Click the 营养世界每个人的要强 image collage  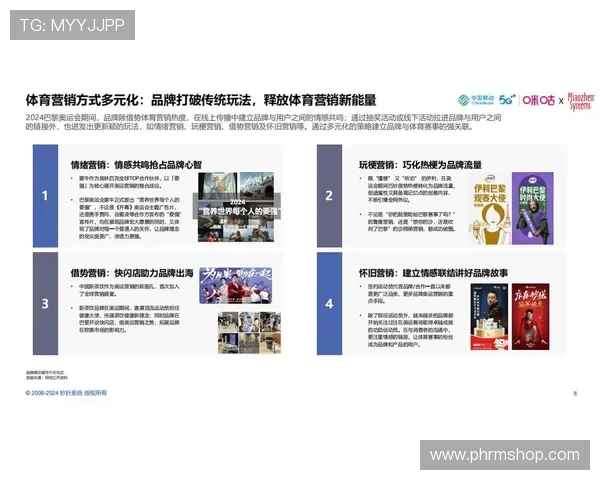[x=237, y=207]
